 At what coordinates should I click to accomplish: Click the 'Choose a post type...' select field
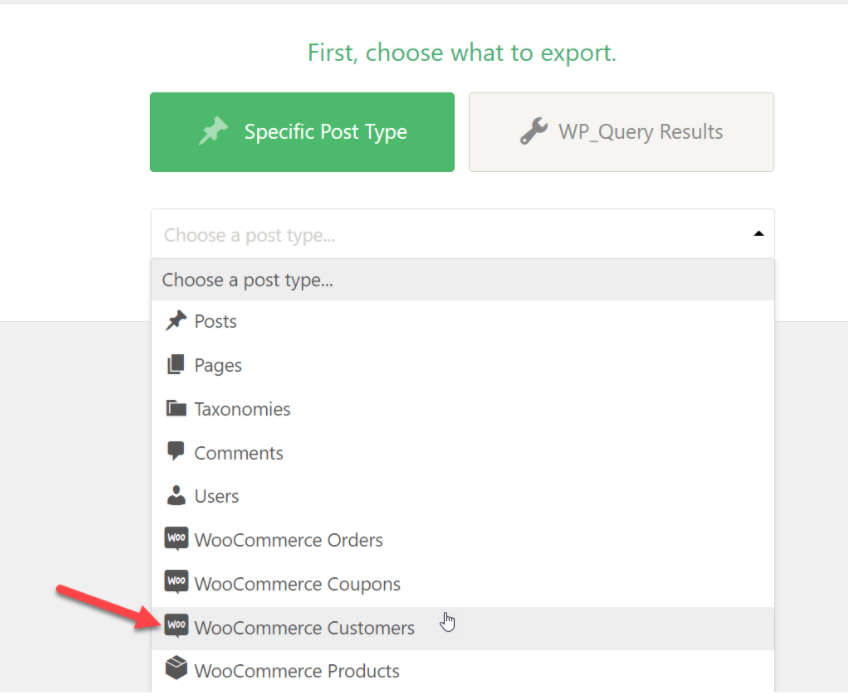click(450, 235)
